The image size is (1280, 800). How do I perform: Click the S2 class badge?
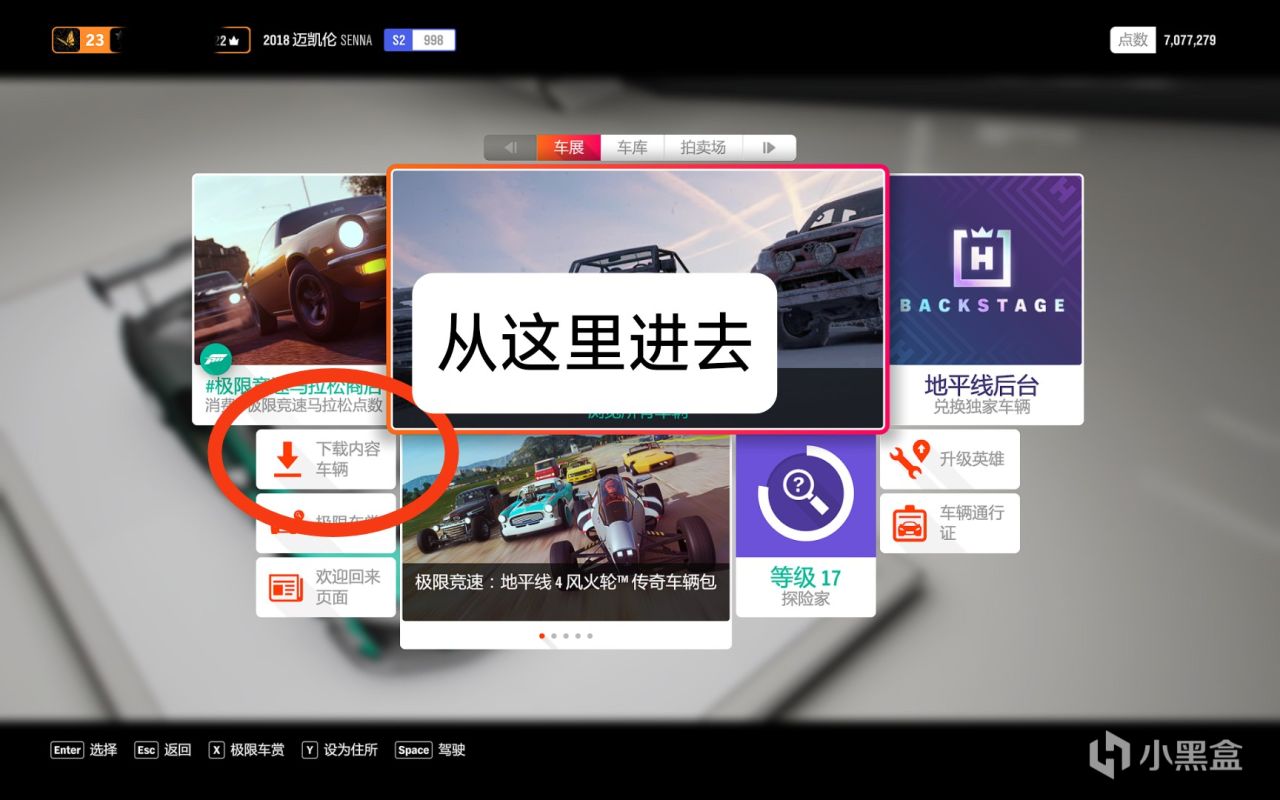point(399,40)
